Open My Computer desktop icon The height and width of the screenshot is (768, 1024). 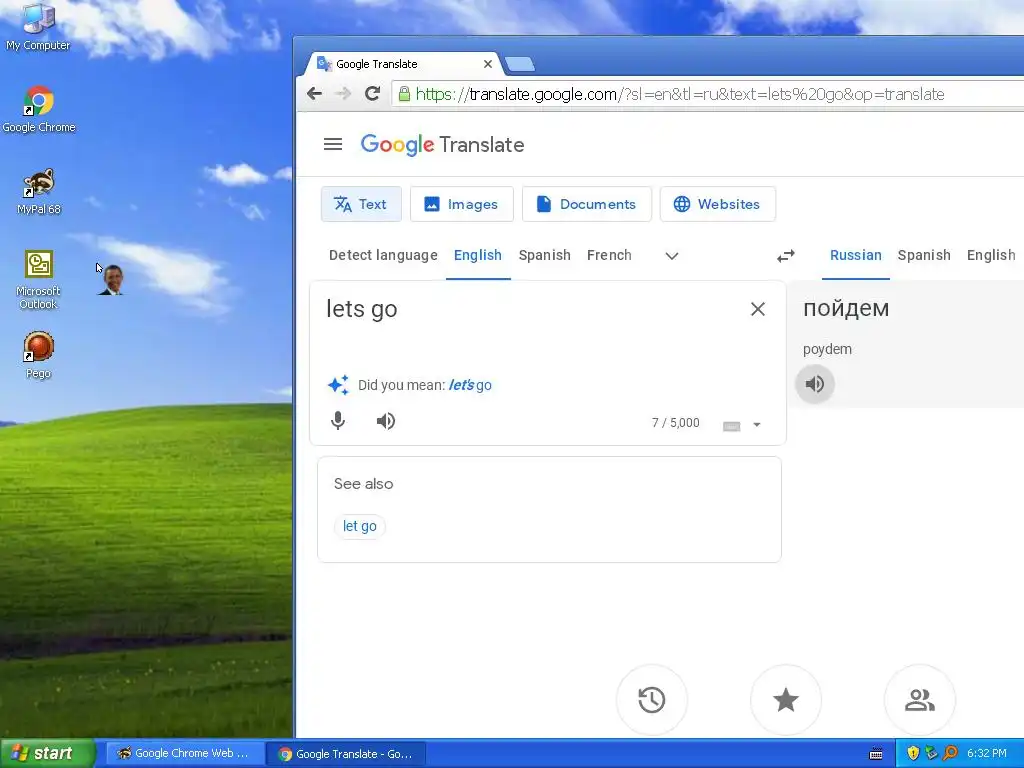click(38, 26)
